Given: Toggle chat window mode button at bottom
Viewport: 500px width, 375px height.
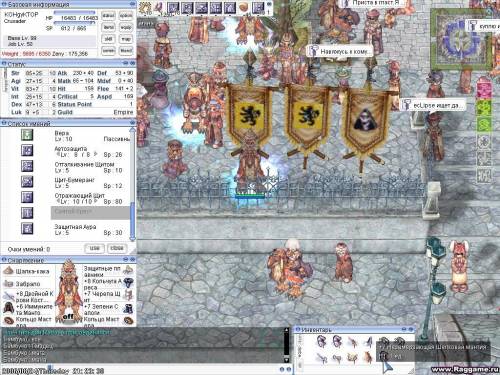Looking at the screenshot, I should coord(282,369).
